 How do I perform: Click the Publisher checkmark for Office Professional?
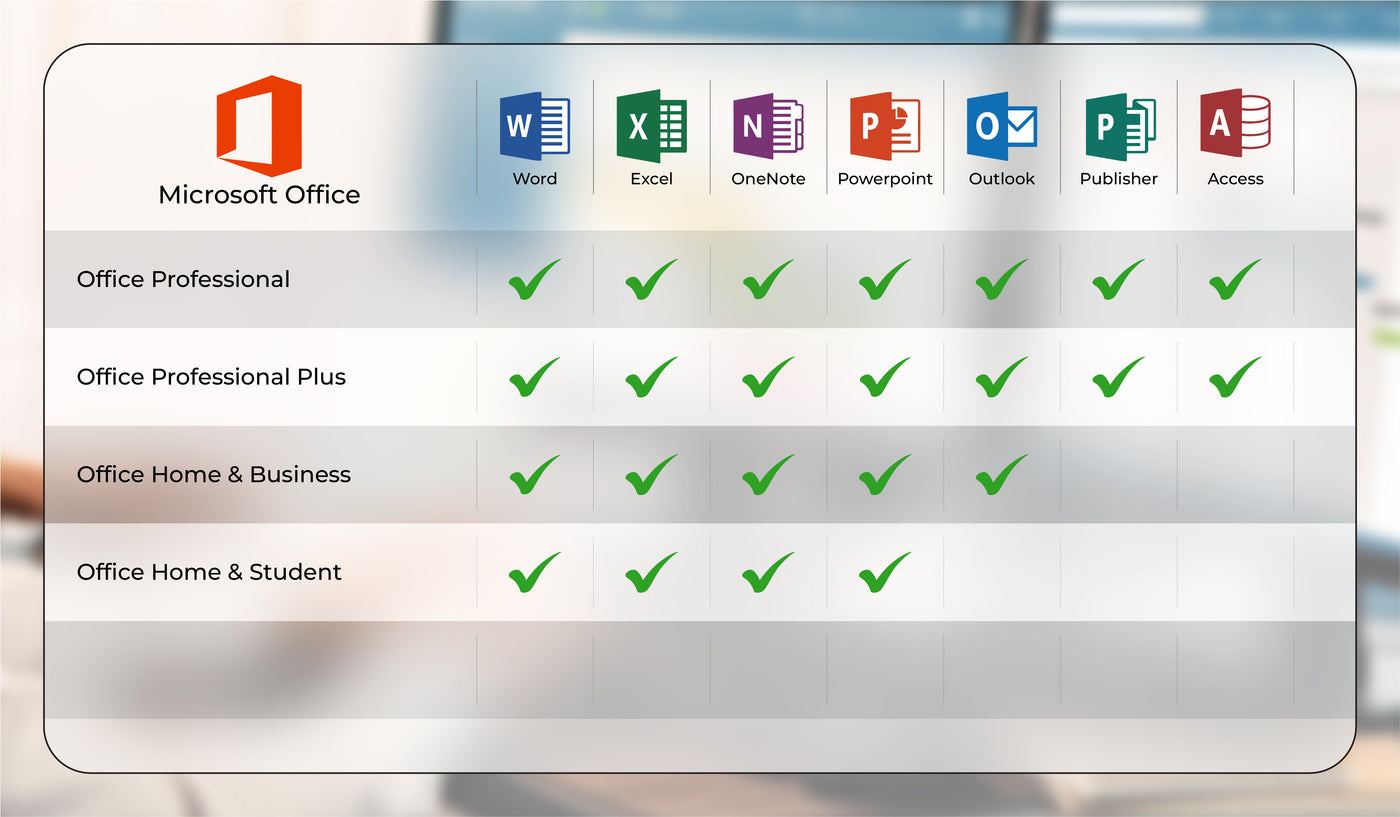[1119, 280]
